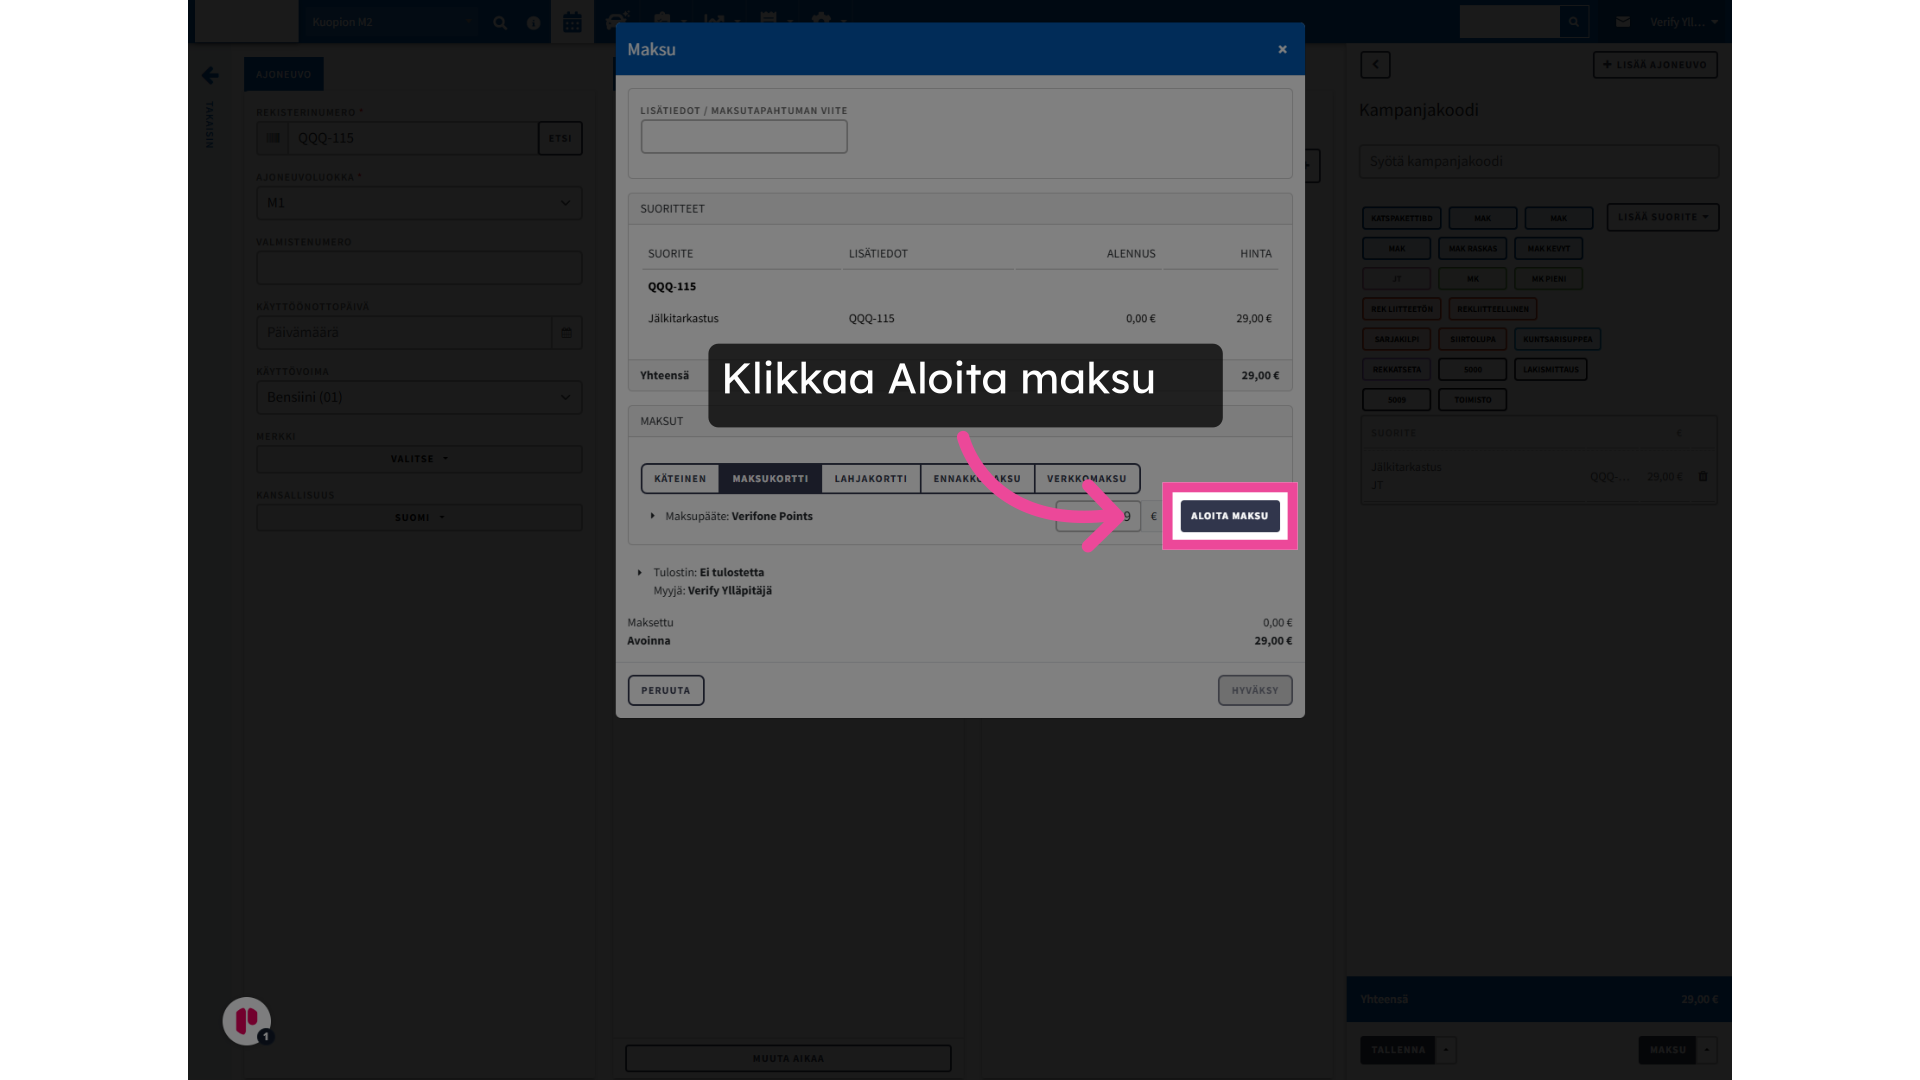Viewport: 1920px width, 1080px height.
Task: Open the Ajoneuvoluokka M1 dropdown
Action: pos(419,203)
